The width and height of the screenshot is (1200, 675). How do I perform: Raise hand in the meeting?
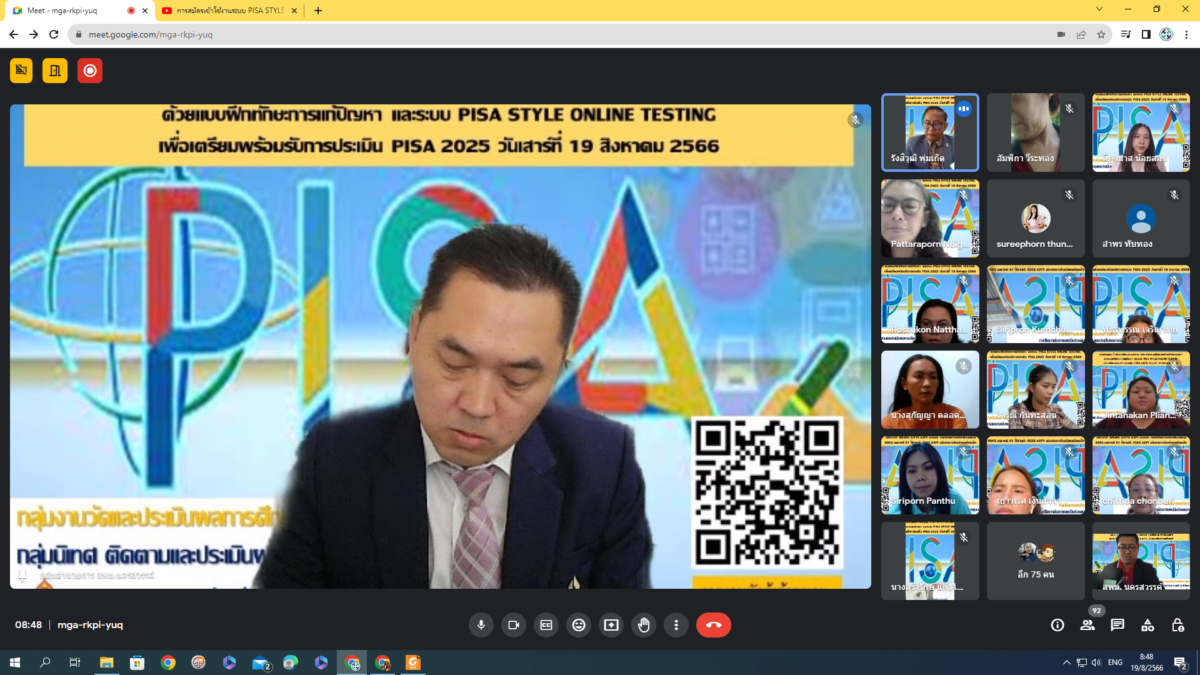click(644, 625)
